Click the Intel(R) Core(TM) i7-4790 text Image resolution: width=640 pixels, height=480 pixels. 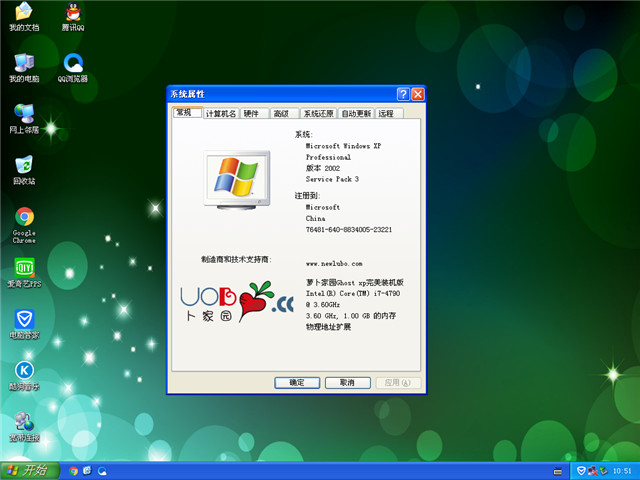pyautogui.click(x=353, y=293)
